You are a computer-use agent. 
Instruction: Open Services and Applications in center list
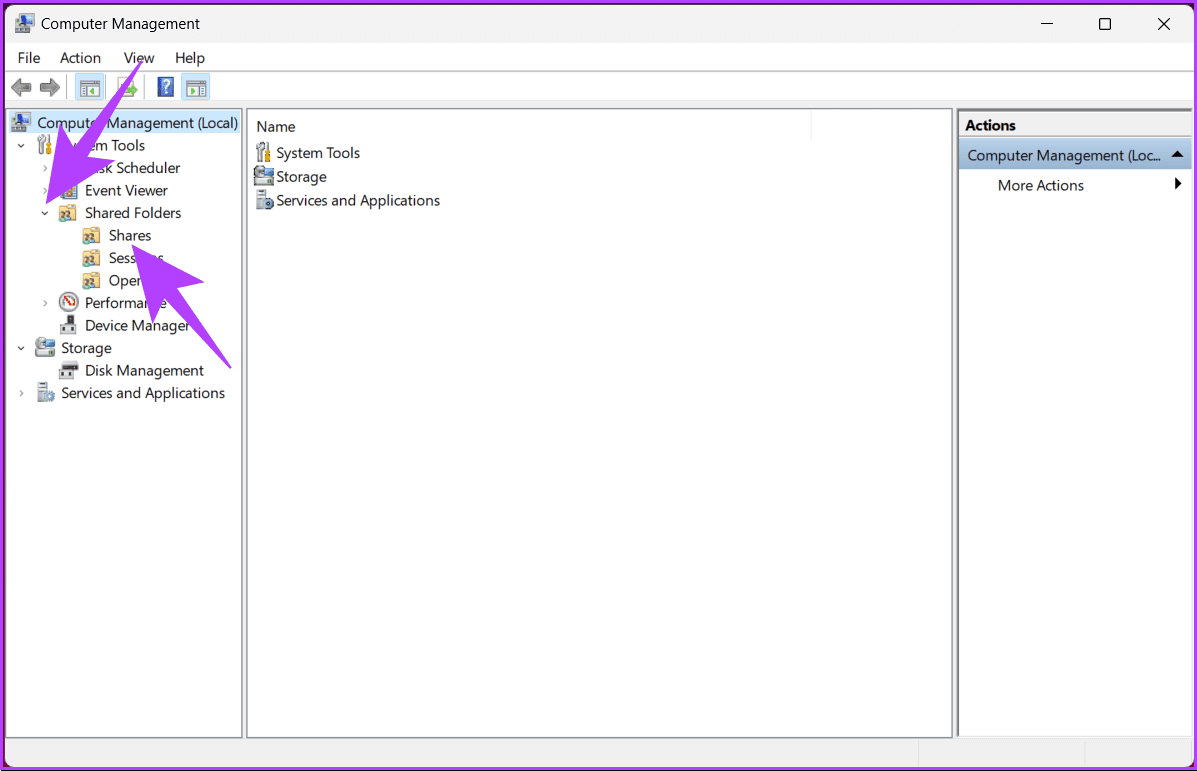[358, 201]
